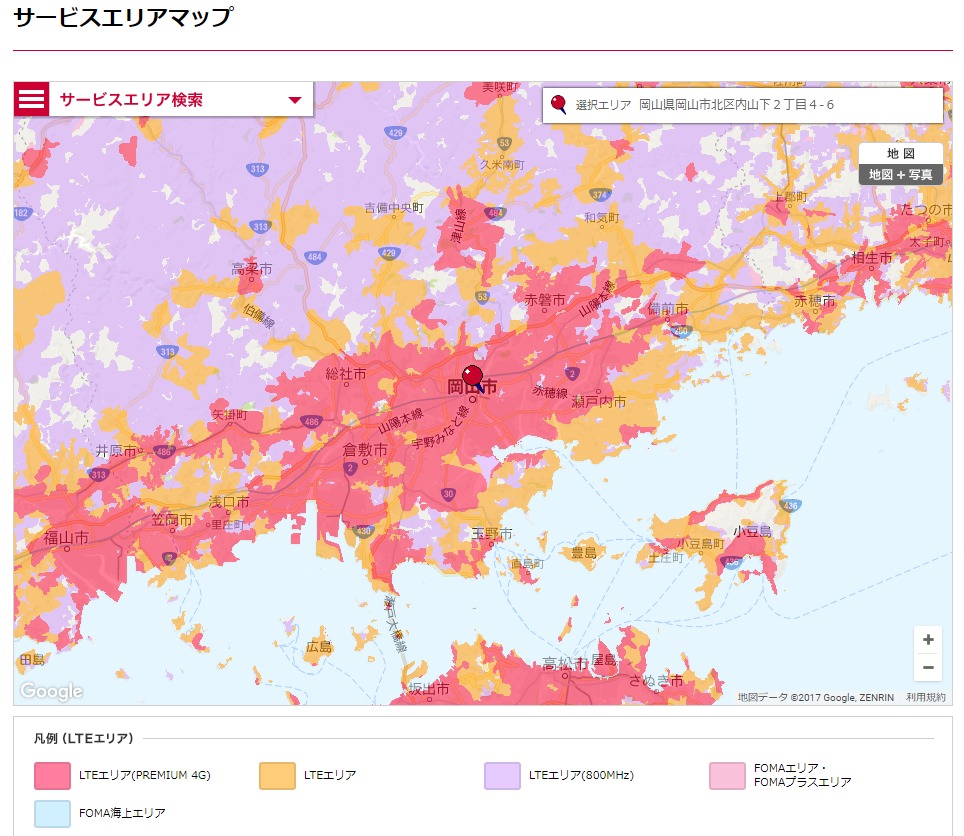Click the red pin icon in address box
This screenshot has height=836, width=964.
coord(558,104)
